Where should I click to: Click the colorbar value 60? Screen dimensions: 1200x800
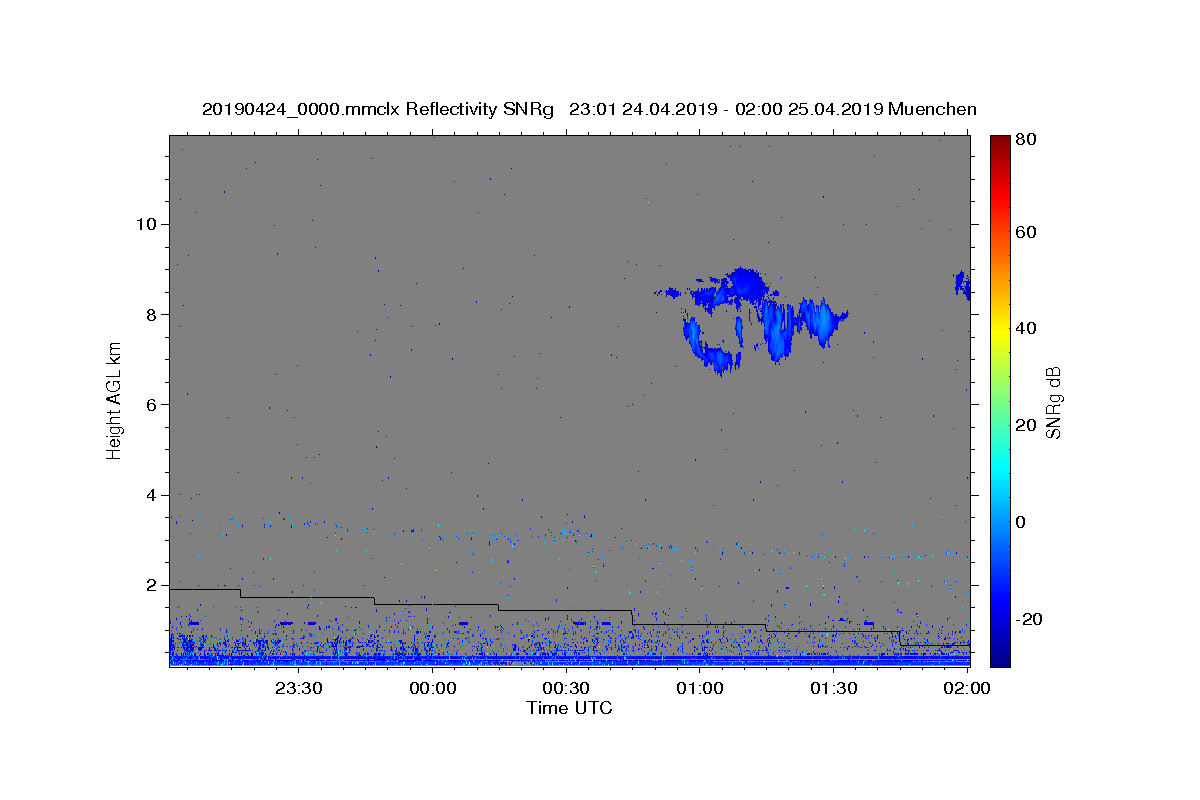coord(1026,232)
